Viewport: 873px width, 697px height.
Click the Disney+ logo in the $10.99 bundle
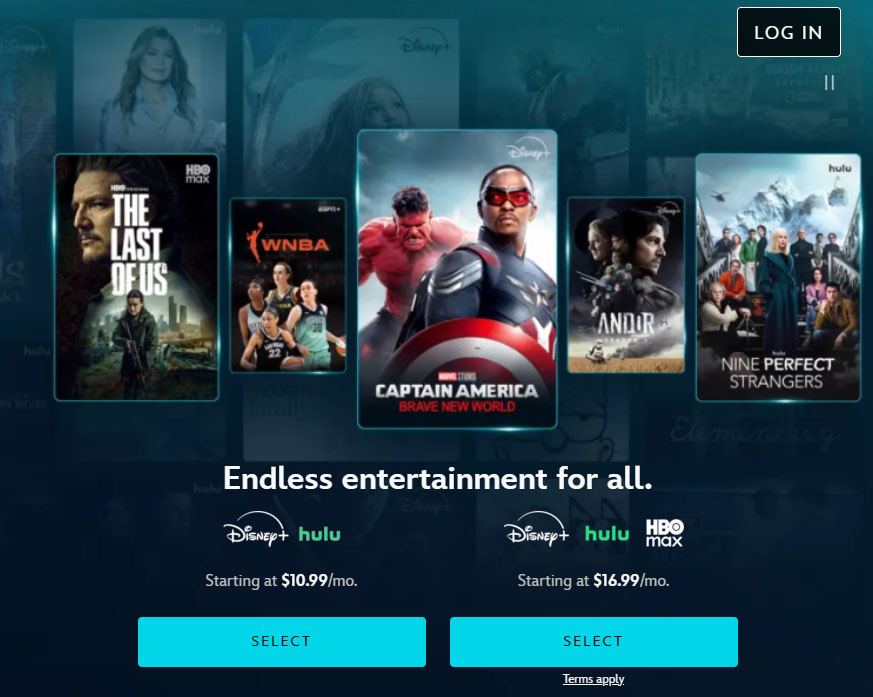[256, 529]
